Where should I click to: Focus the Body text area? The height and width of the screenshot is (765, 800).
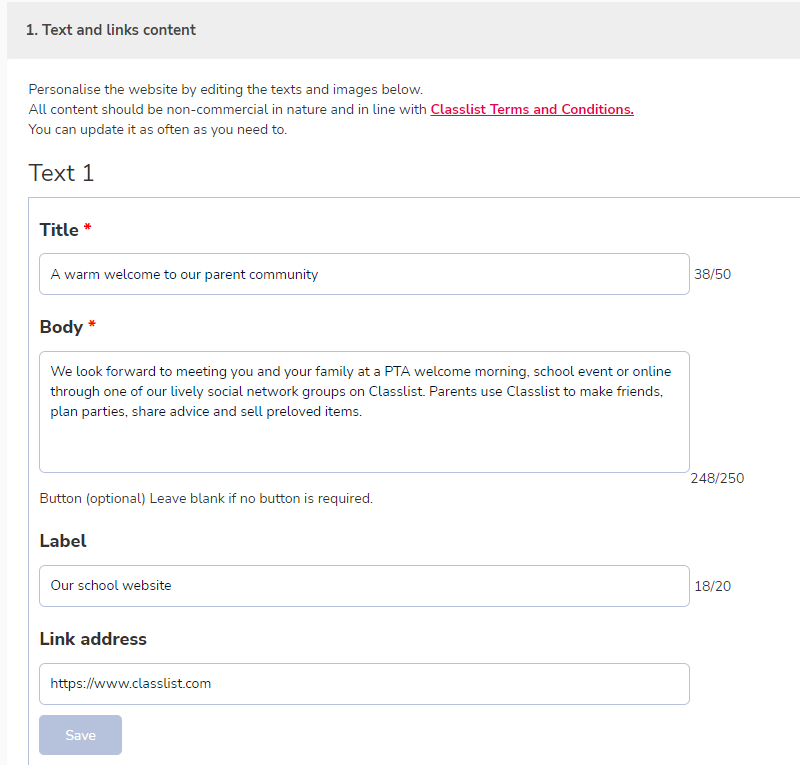364,412
